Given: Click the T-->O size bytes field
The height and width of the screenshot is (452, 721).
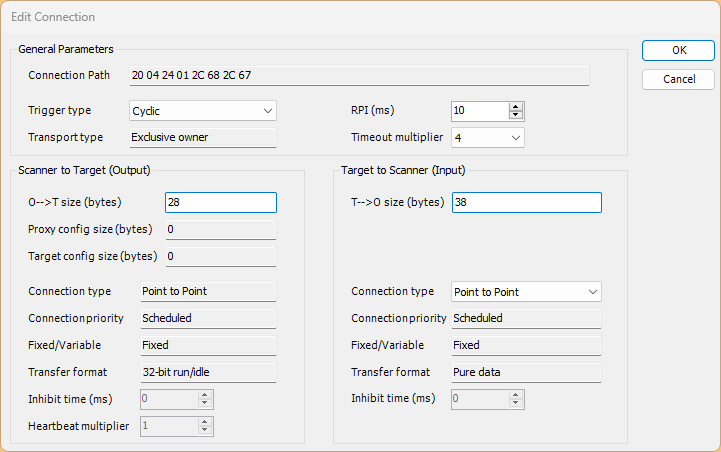Looking at the screenshot, I should point(526,202).
